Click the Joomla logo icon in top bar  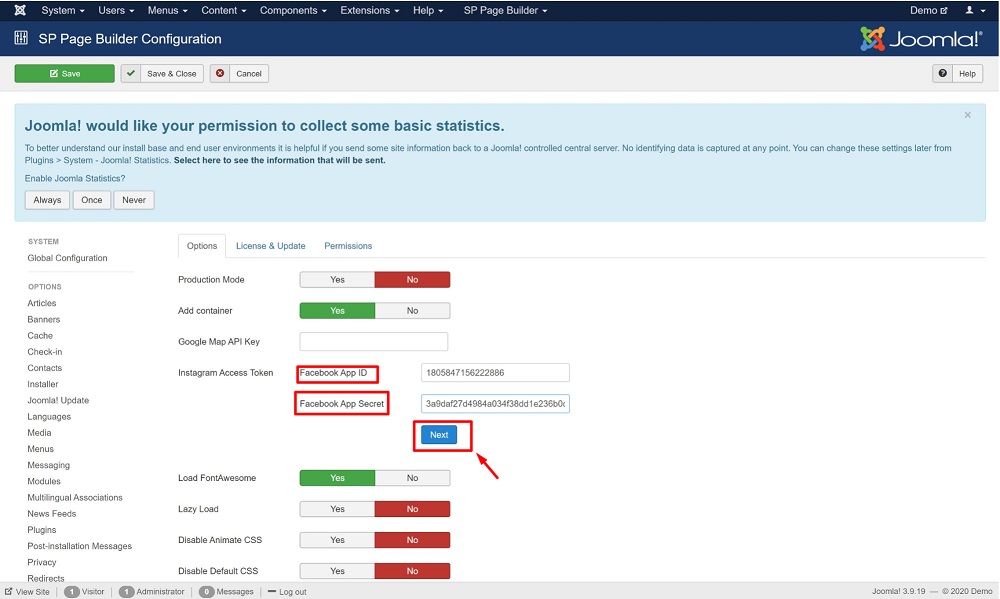pyautogui.click(x=20, y=10)
